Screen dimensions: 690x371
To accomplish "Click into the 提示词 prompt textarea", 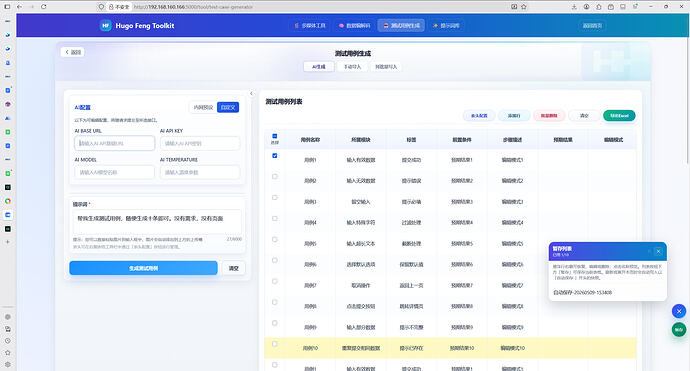I will tap(157, 222).
